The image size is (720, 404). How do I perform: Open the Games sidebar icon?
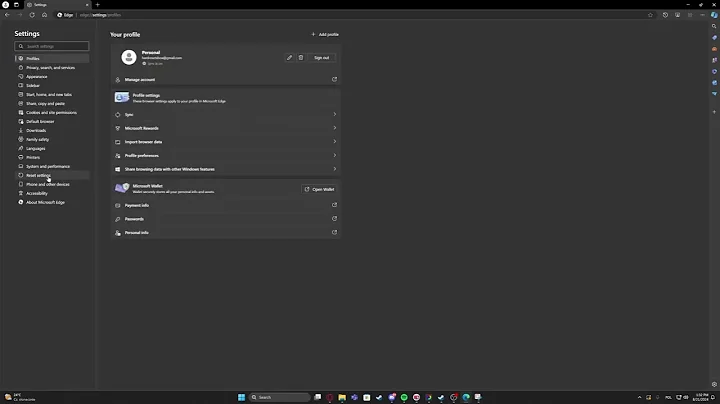click(x=714, y=60)
